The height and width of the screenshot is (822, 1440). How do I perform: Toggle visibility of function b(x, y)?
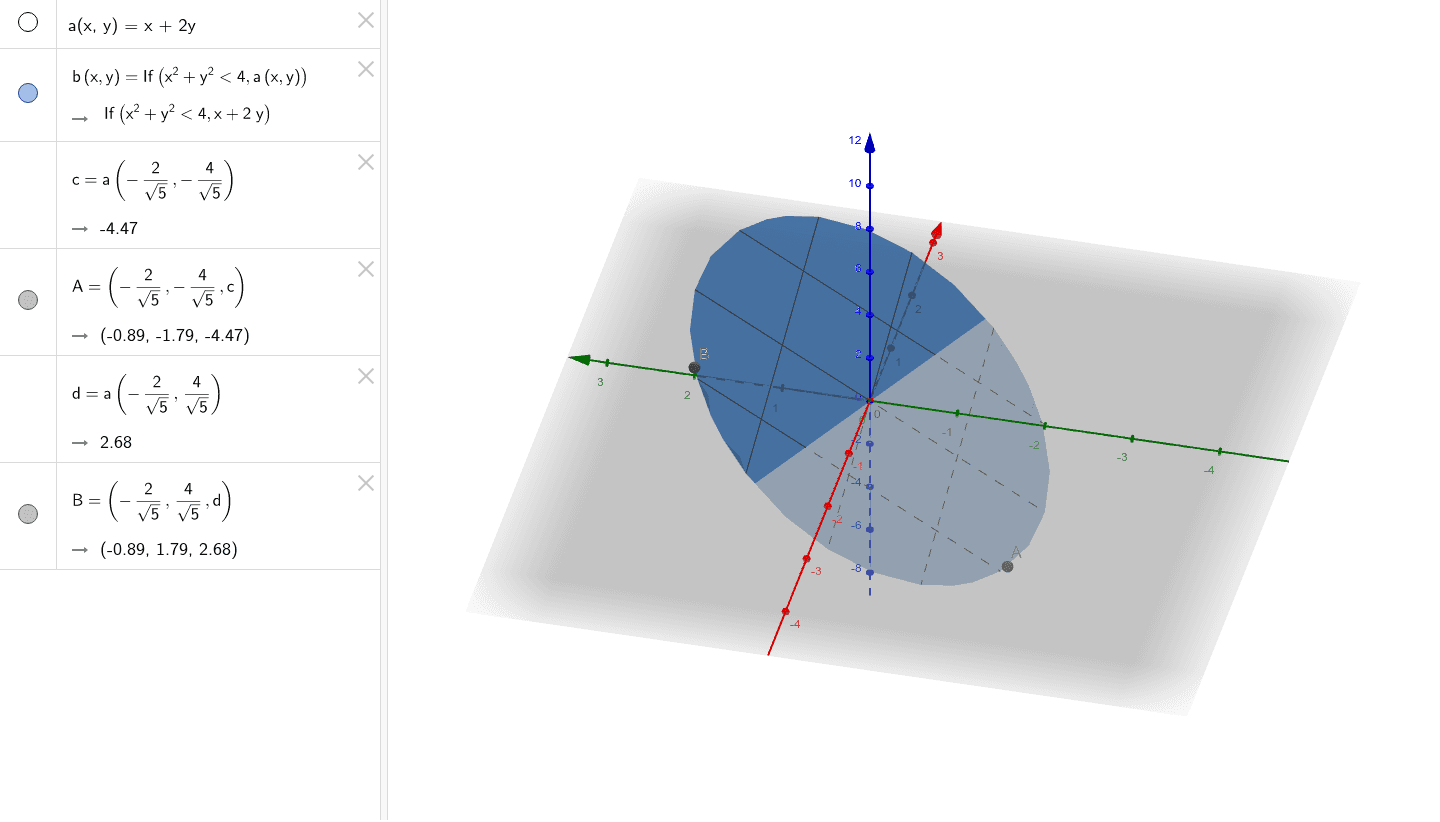pos(28,93)
